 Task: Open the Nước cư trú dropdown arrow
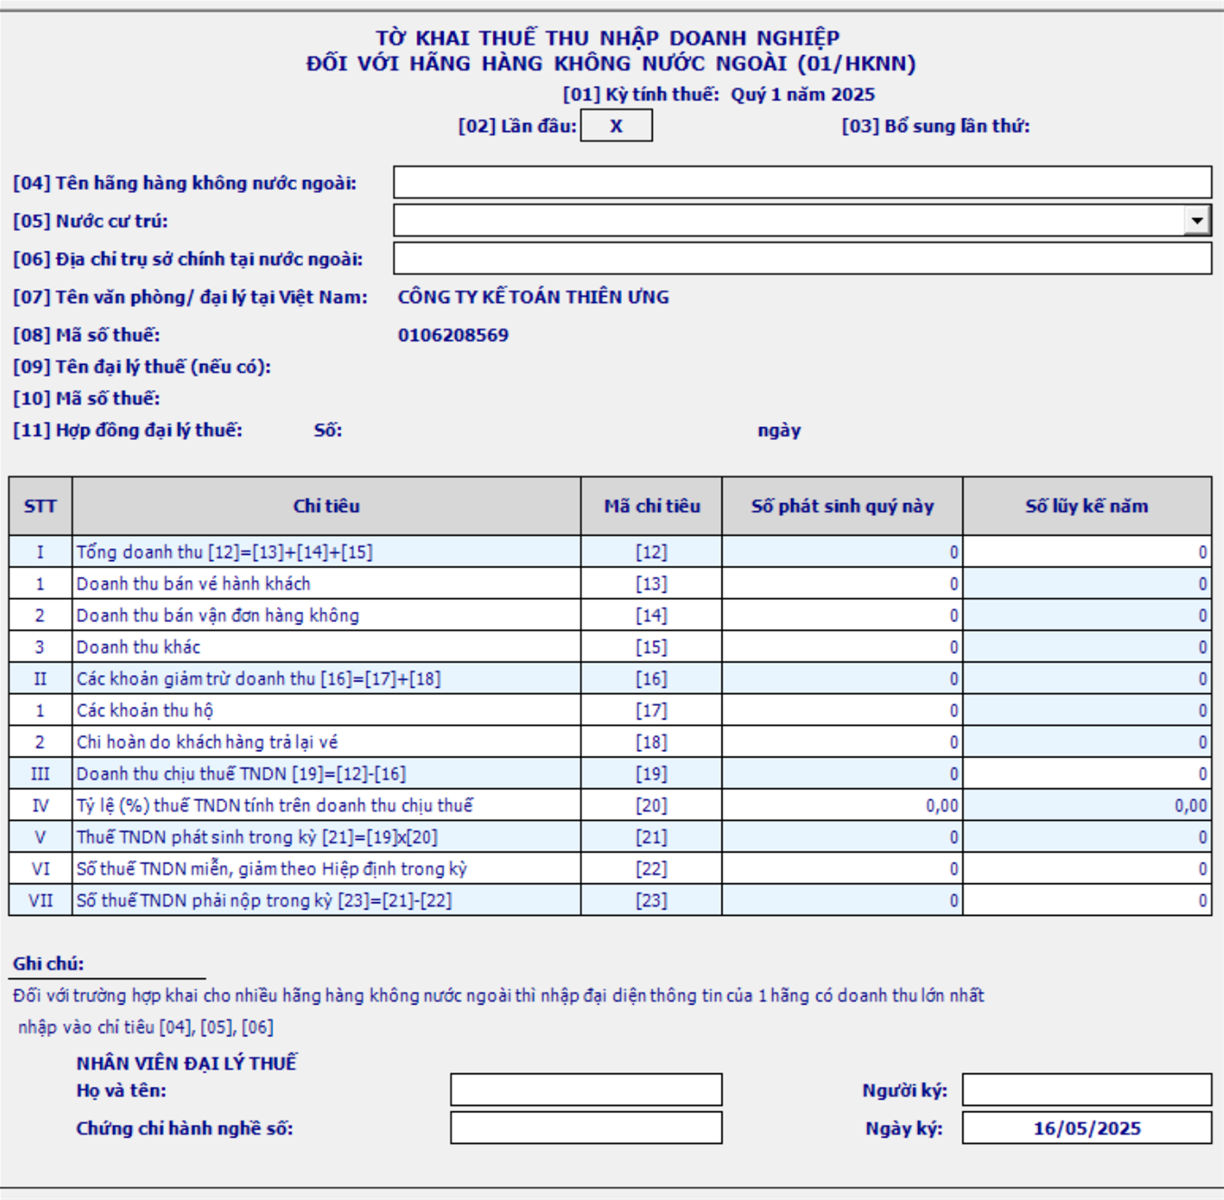click(1196, 220)
